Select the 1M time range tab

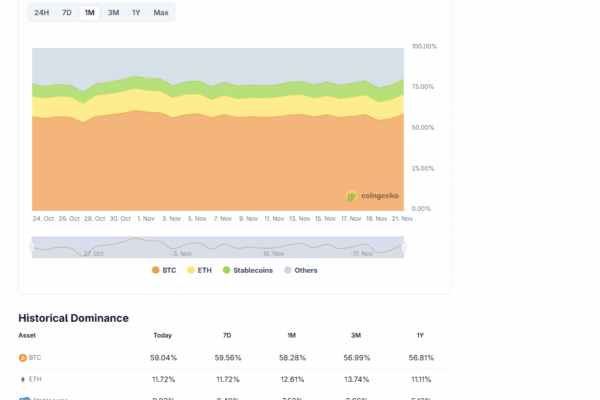(90, 13)
